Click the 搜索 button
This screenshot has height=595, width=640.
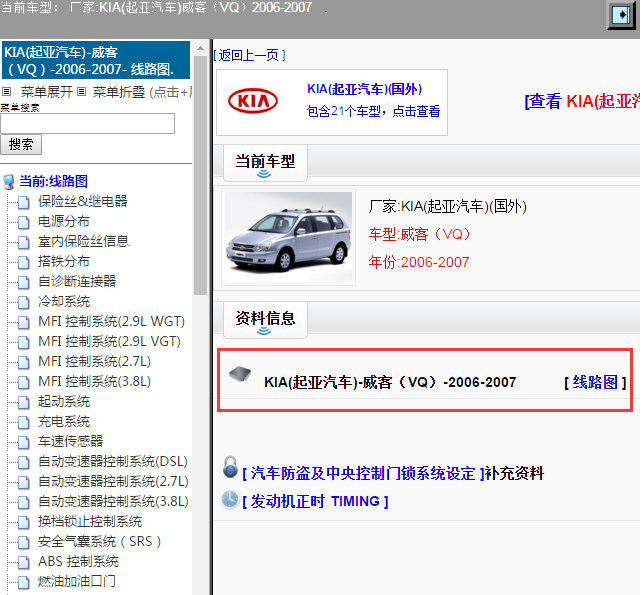coord(21,144)
